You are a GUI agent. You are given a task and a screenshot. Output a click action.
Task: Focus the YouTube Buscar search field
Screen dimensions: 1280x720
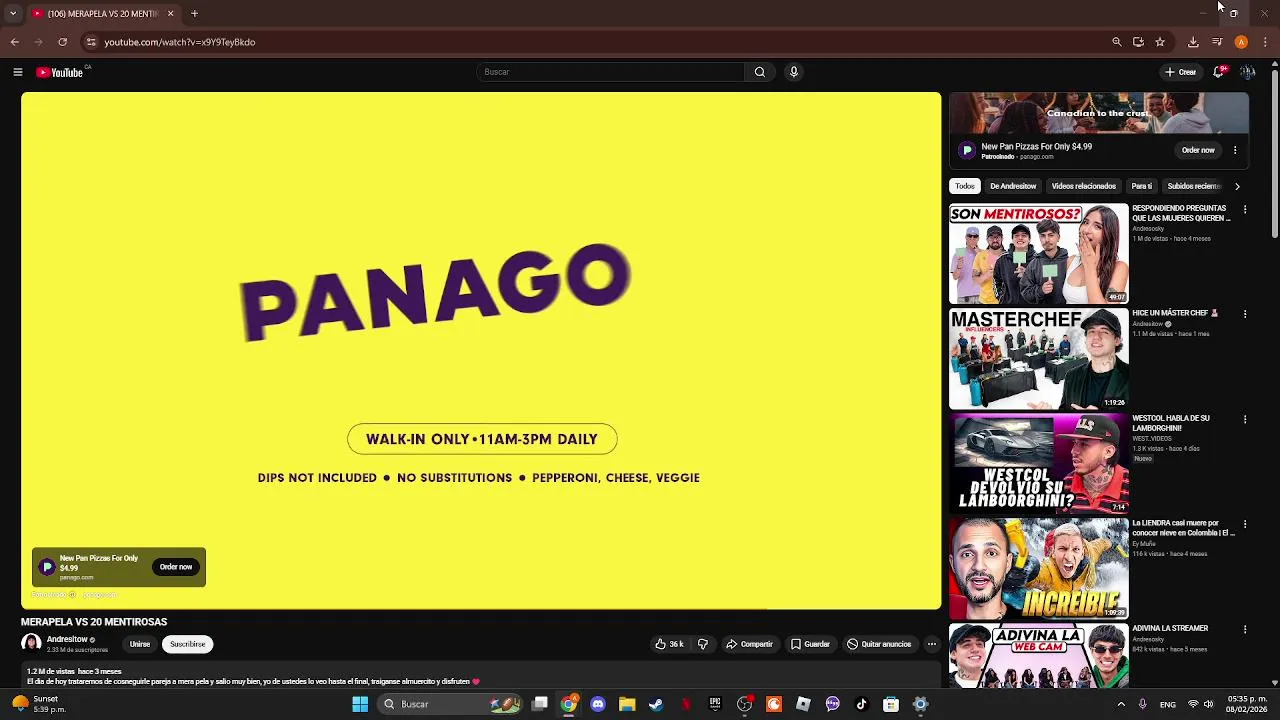tap(611, 72)
